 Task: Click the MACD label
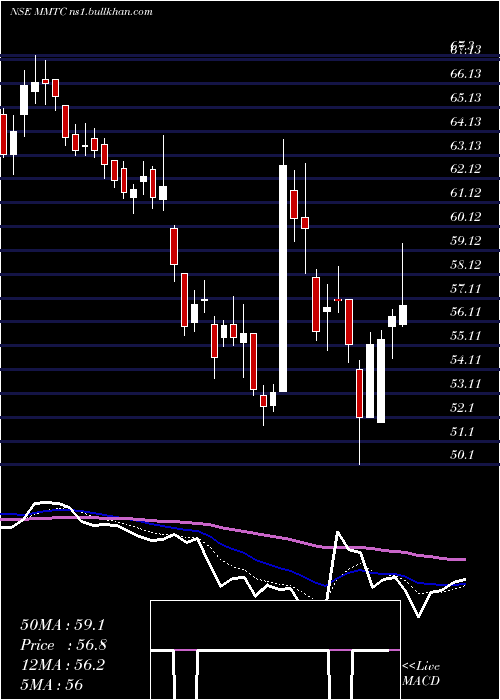(x=421, y=681)
